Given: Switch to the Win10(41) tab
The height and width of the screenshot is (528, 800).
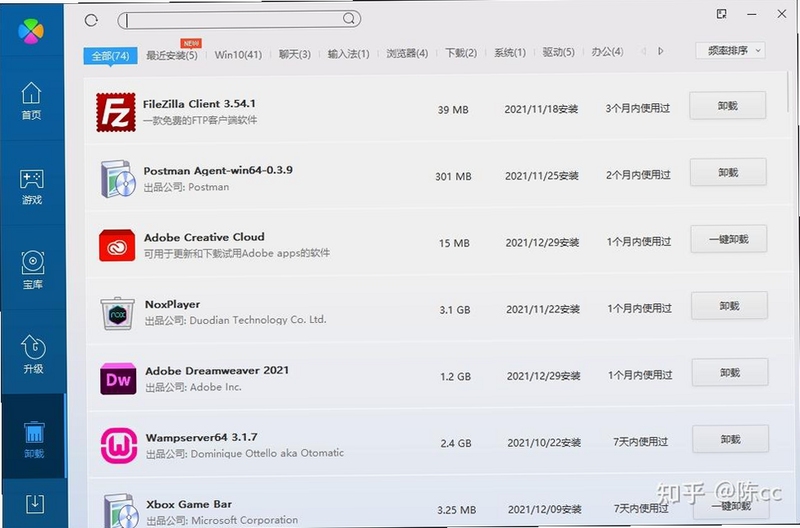Looking at the screenshot, I should [x=238, y=55].
